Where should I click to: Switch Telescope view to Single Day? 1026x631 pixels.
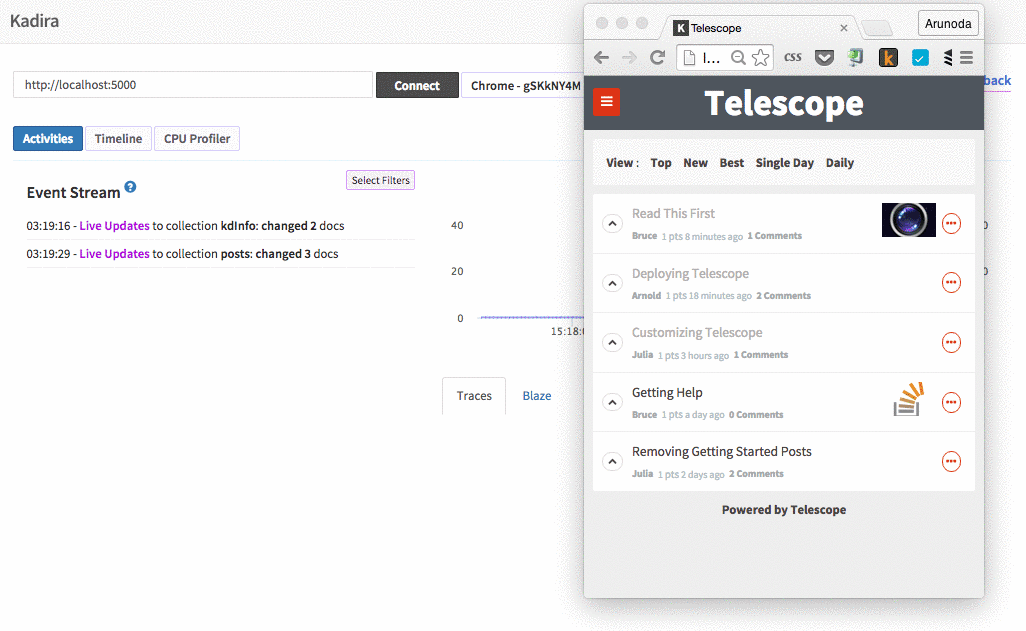click(x=785, y=163)
